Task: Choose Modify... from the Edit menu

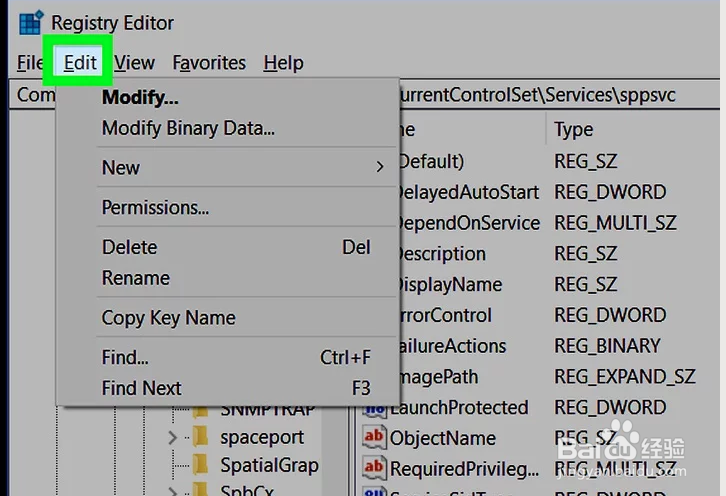Action: (x=140, y=98)
